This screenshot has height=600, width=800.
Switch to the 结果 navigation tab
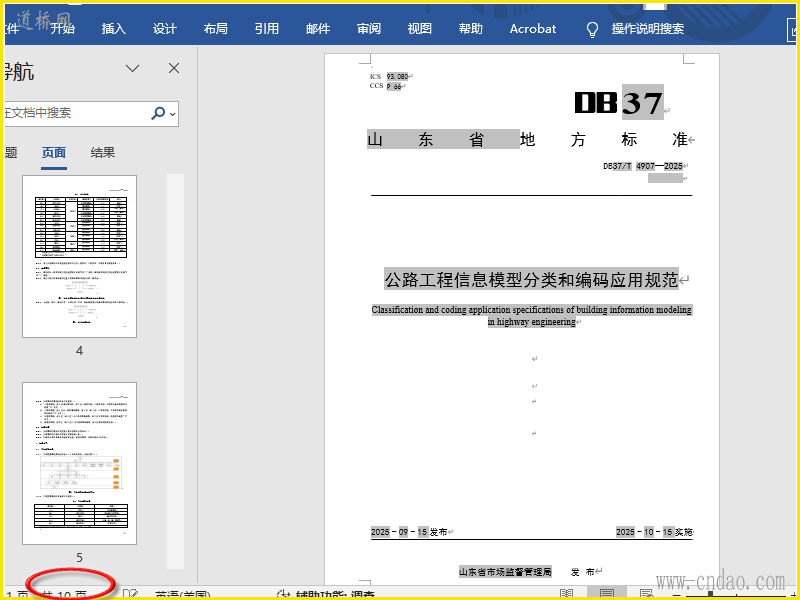103,153
